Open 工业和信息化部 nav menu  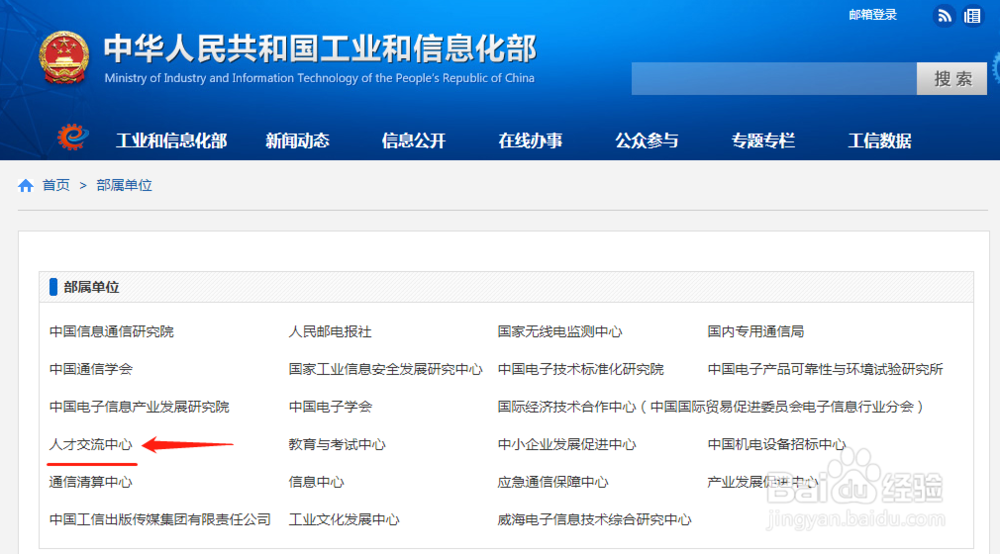pos(172,140)
